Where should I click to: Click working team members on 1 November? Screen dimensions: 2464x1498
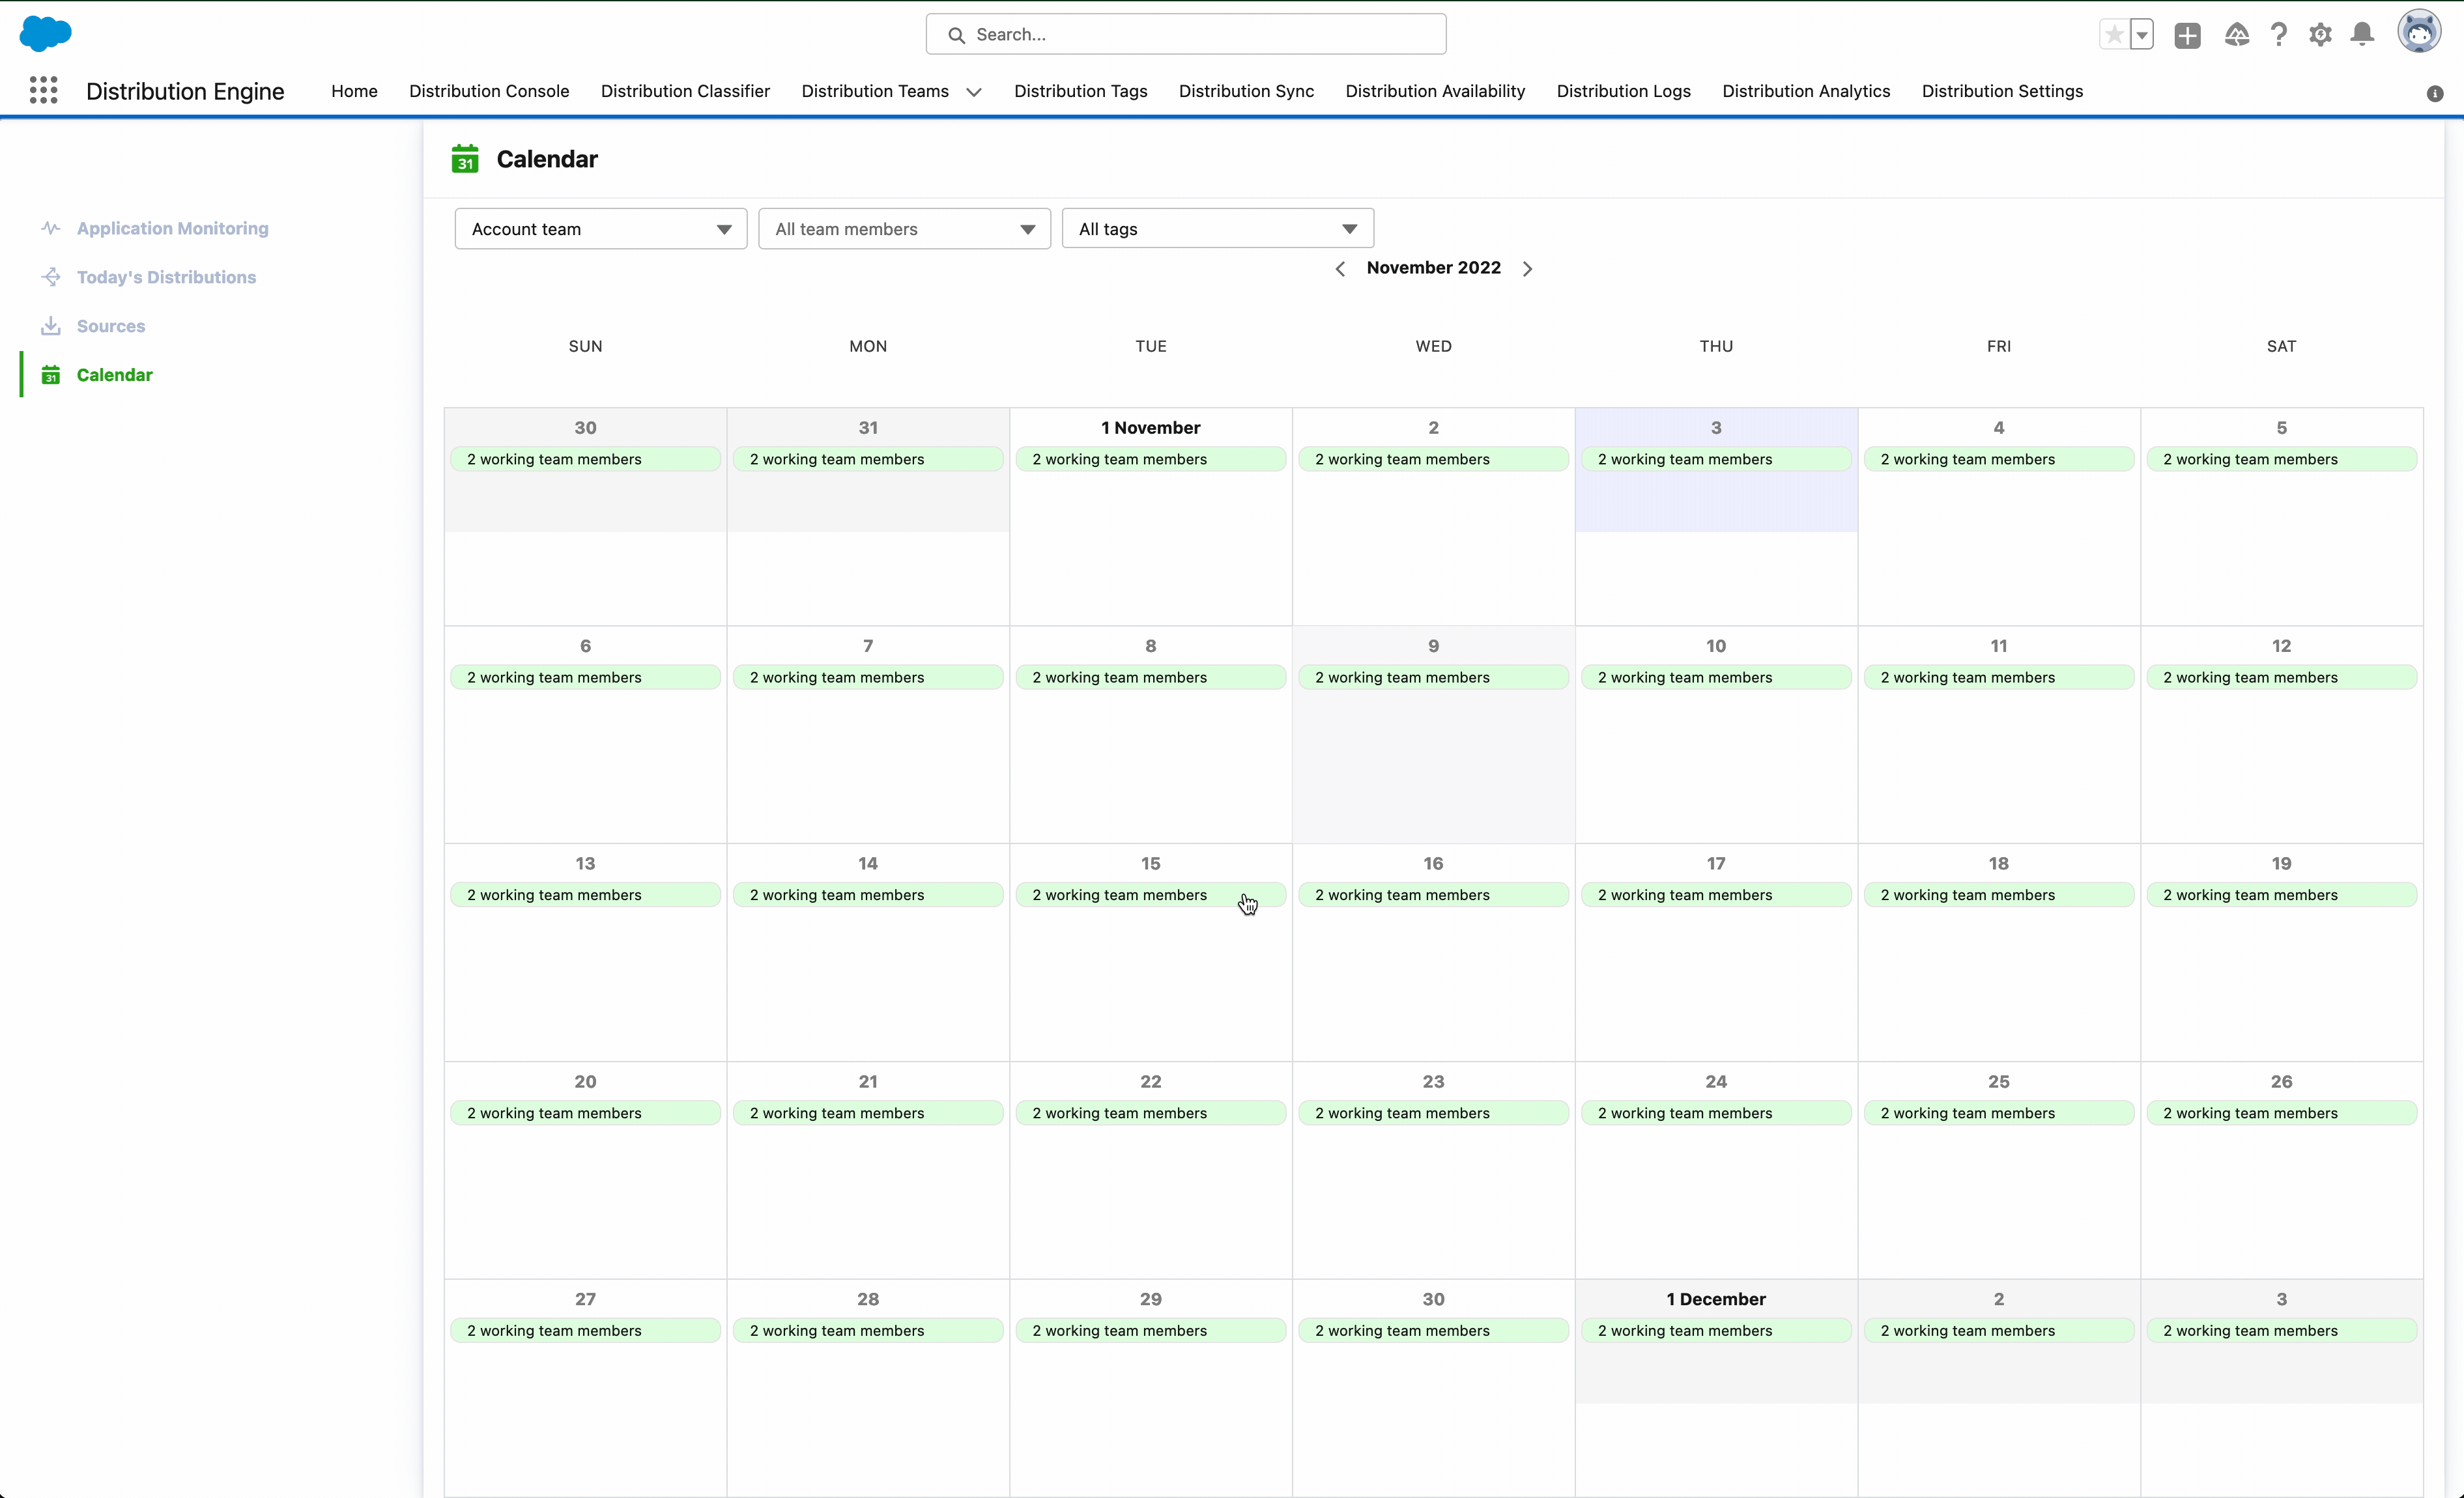(1151, 459)
